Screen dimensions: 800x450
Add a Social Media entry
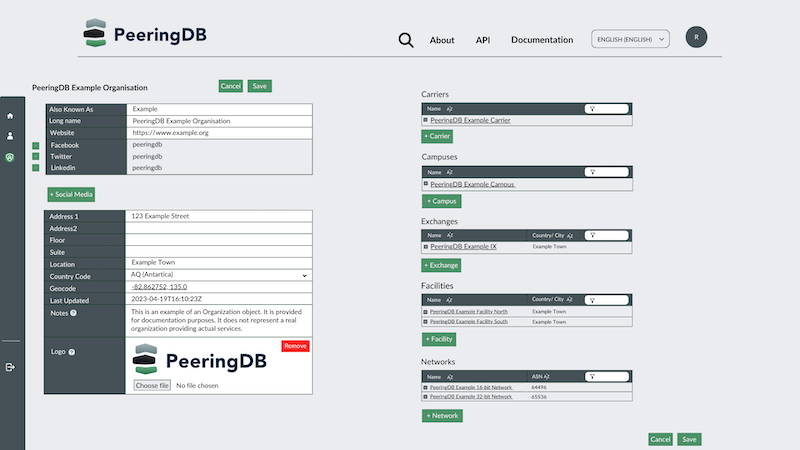[x=71, y=194]
